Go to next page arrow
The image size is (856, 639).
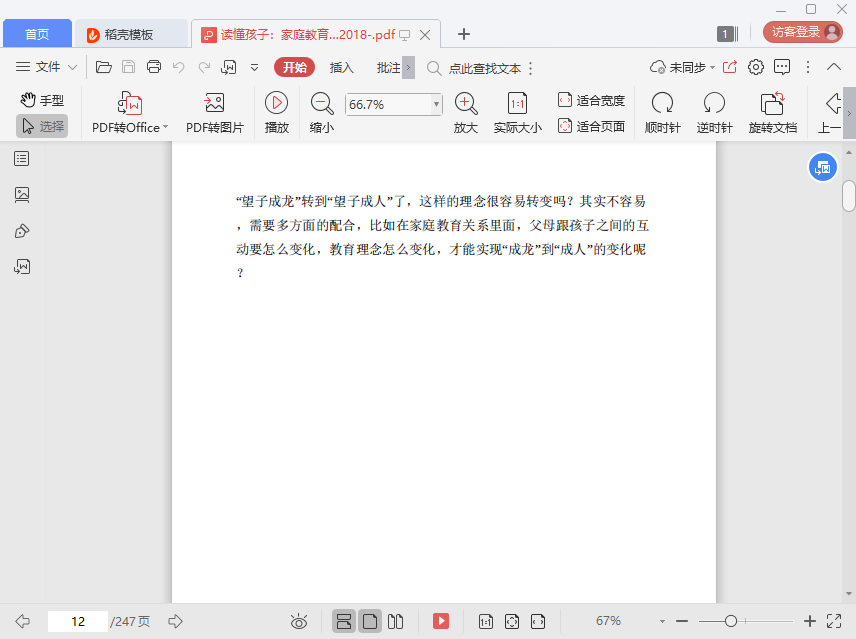[175, 621]
